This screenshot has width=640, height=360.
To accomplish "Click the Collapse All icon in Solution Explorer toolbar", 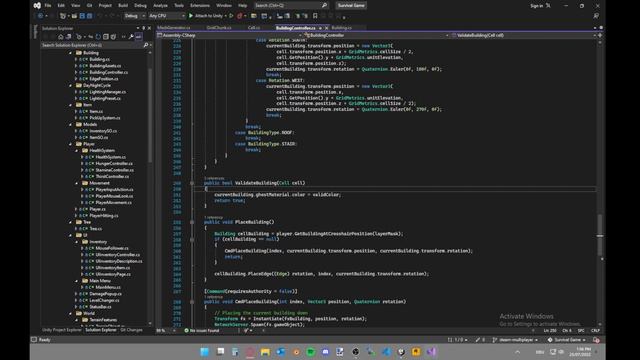I will (x=106, y=37).
